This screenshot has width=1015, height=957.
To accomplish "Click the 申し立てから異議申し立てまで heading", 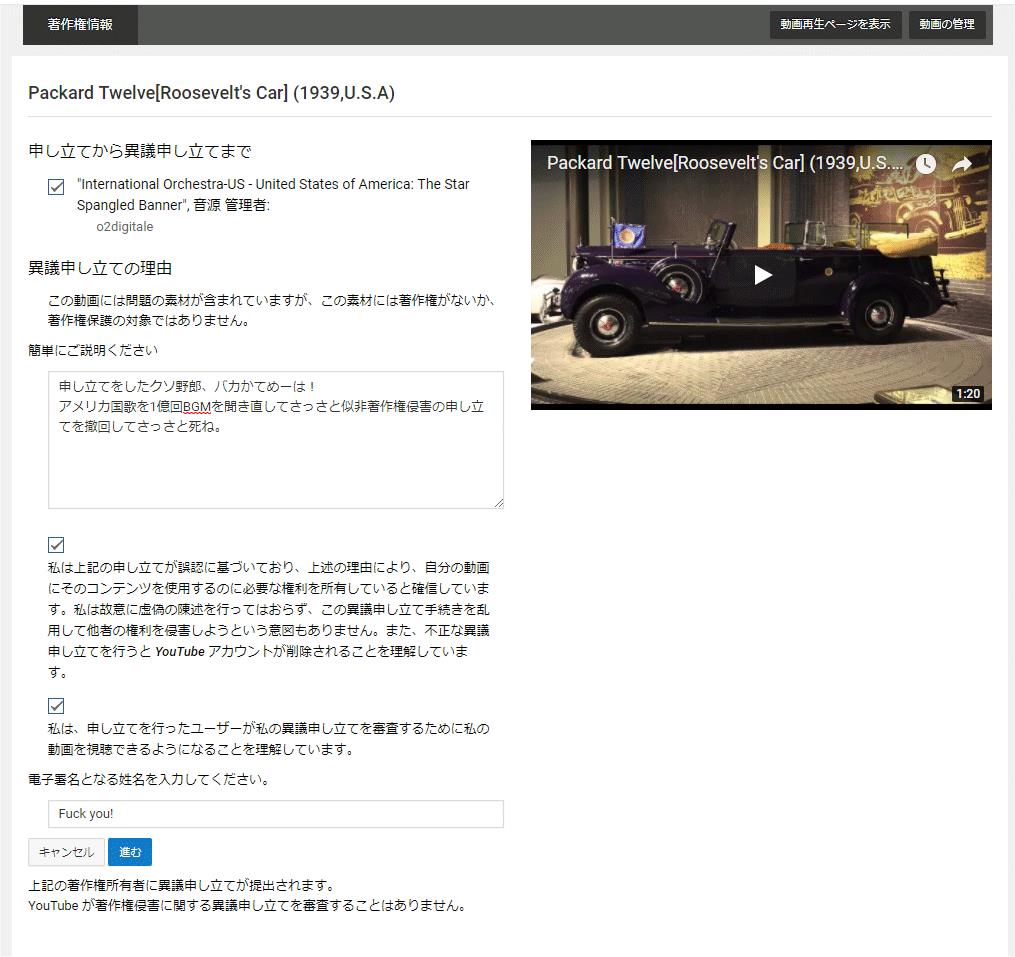I will (140, 152).
